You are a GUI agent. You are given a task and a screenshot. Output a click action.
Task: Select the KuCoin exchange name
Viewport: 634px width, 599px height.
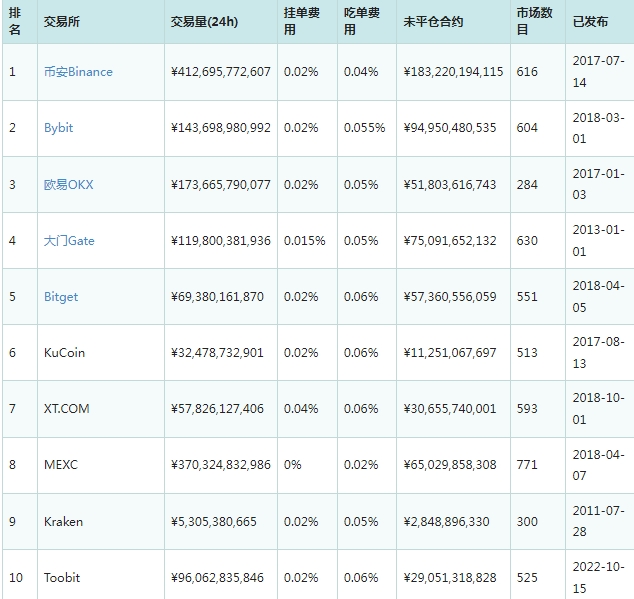click(x=64, y=353)
